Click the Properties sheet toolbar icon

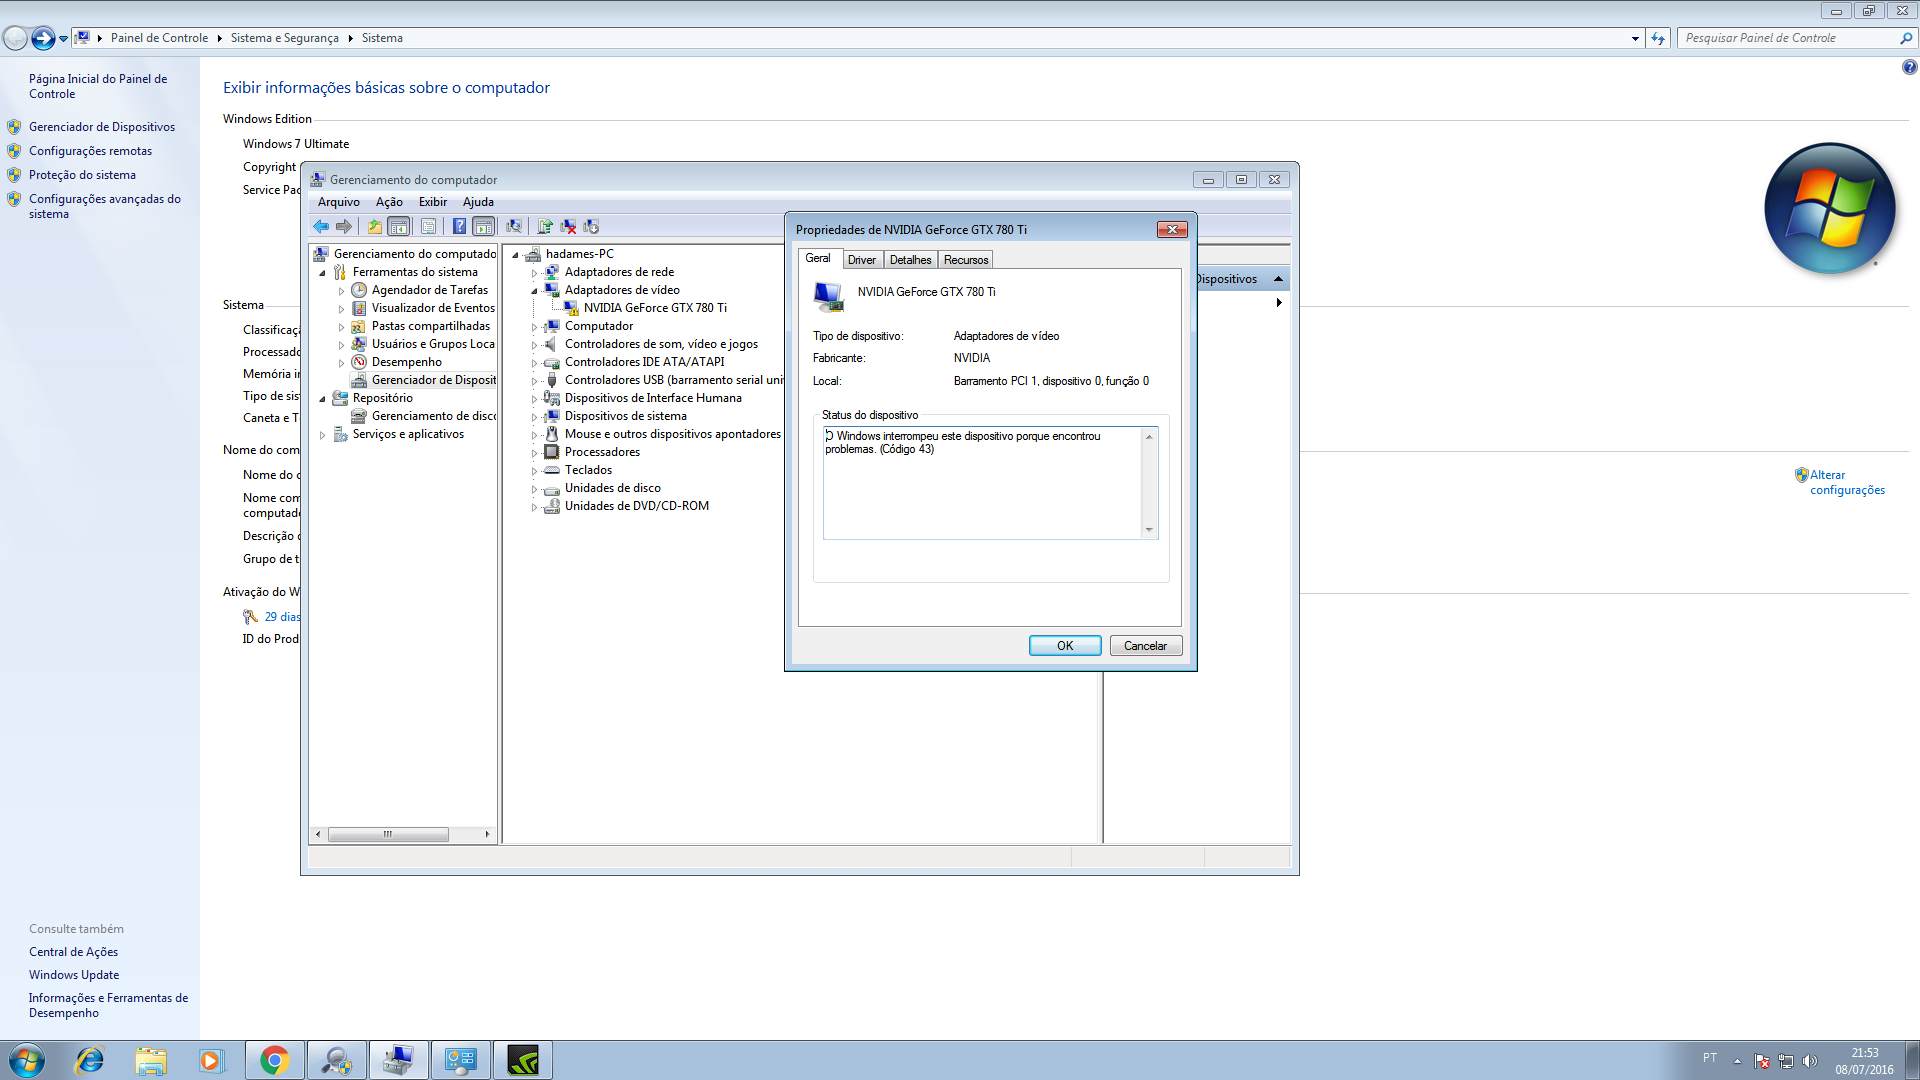coord(428,227)
